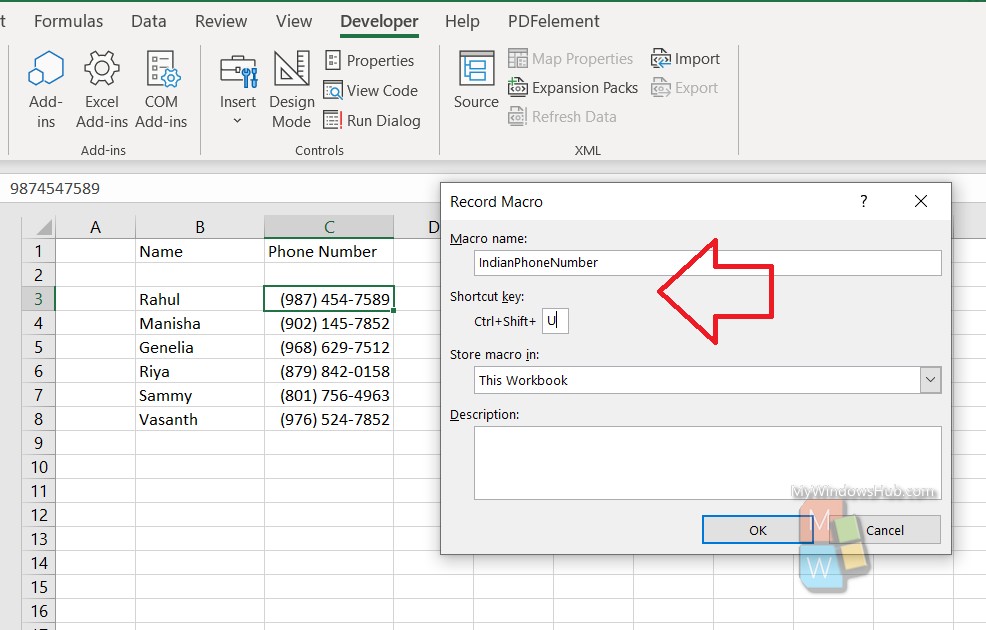Click the Record Macro dialog help icon
986x630 pixels.
[863, 201]
